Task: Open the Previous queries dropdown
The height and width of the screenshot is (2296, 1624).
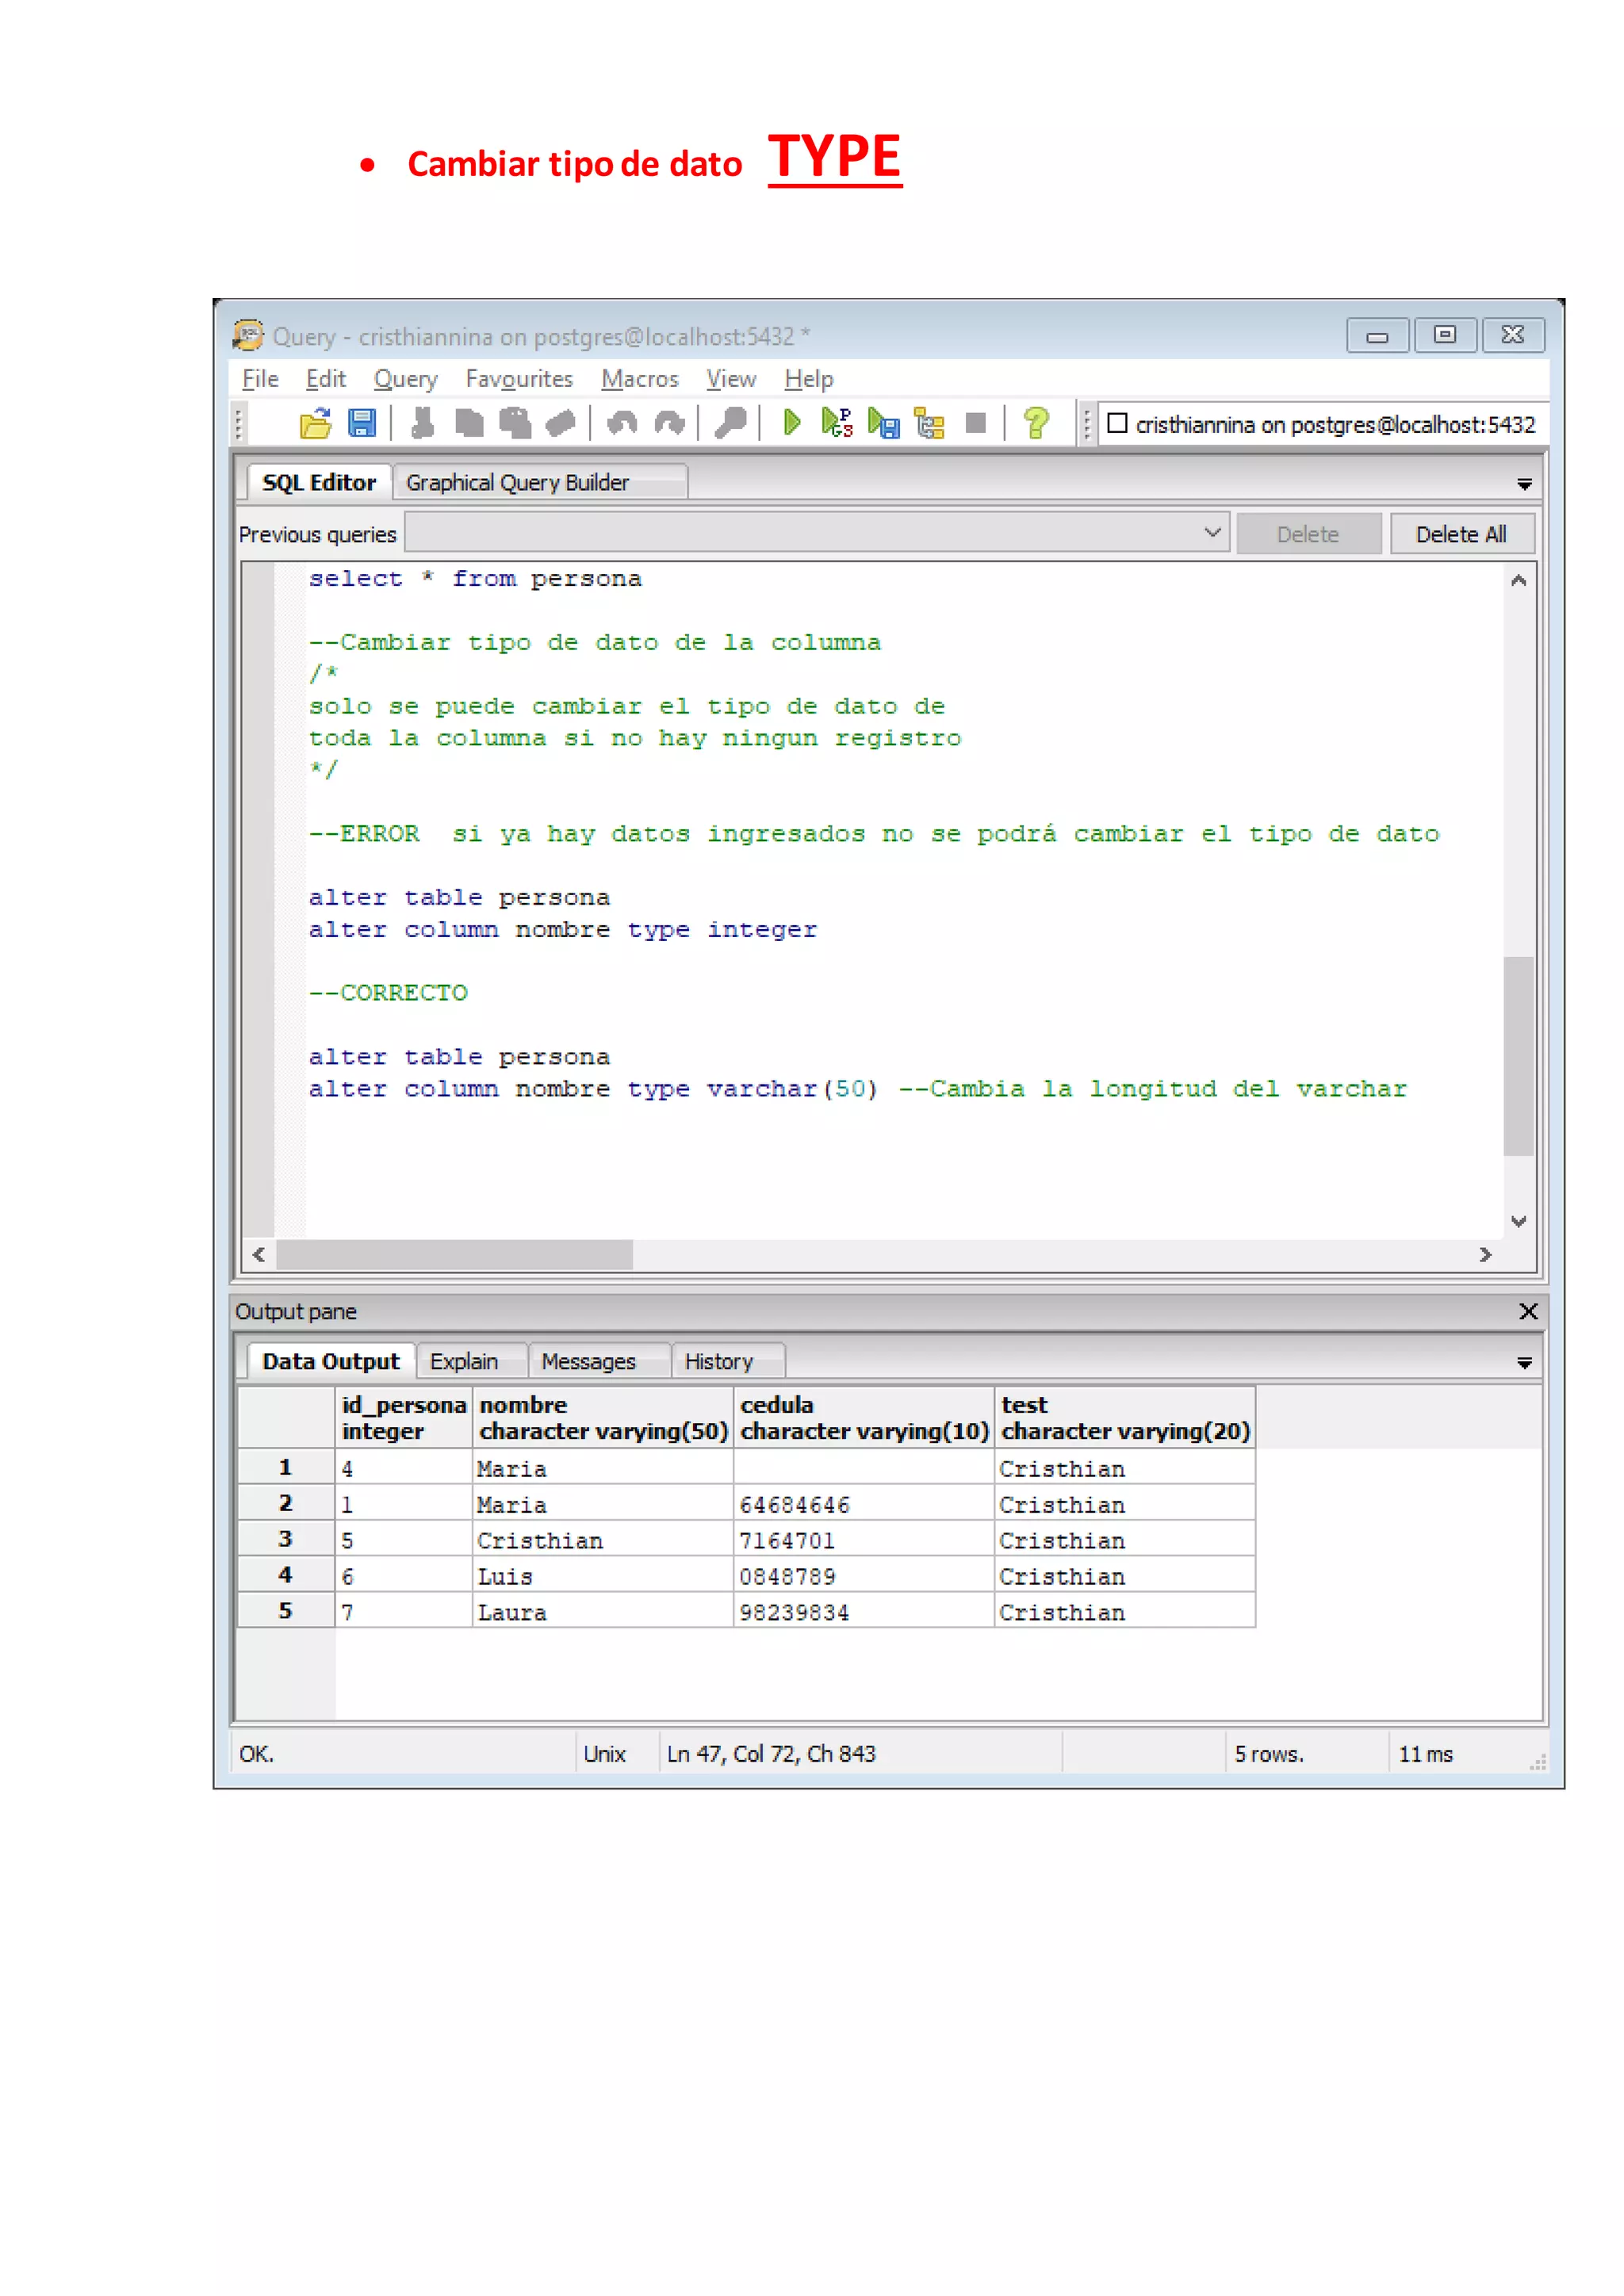Action: (x=1212, y=533)
